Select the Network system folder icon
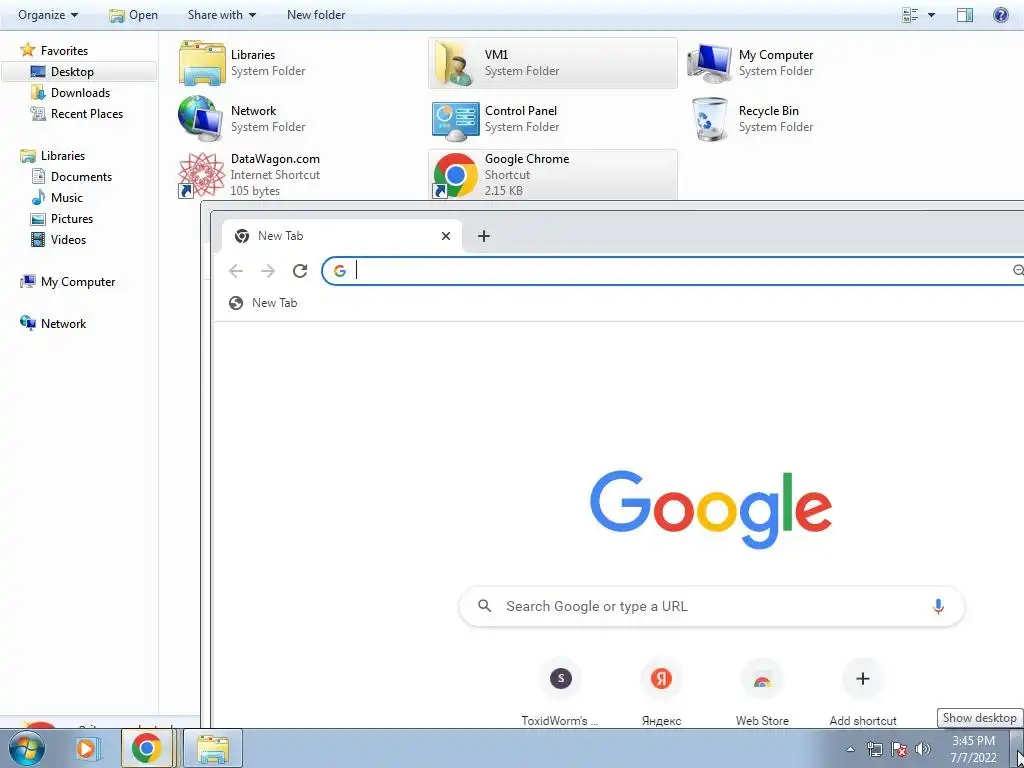This screenshot has height=768, width=1024. [x=202, y=118]
